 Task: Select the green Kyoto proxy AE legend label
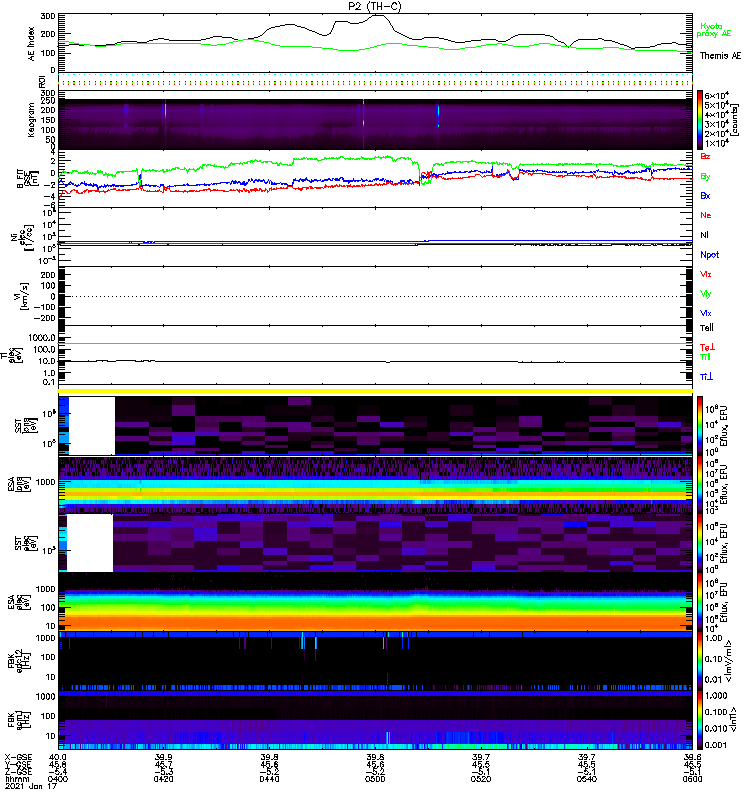pyautogui.click(x=713, y=30)
